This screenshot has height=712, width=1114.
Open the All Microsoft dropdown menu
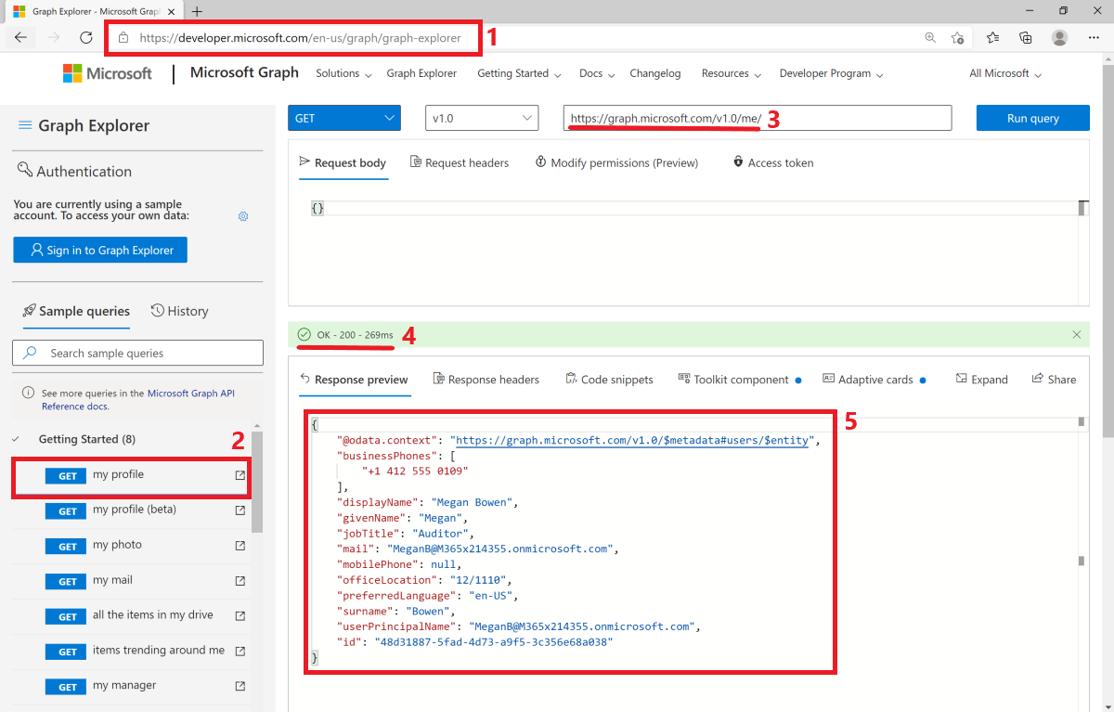click(1004, 73)
